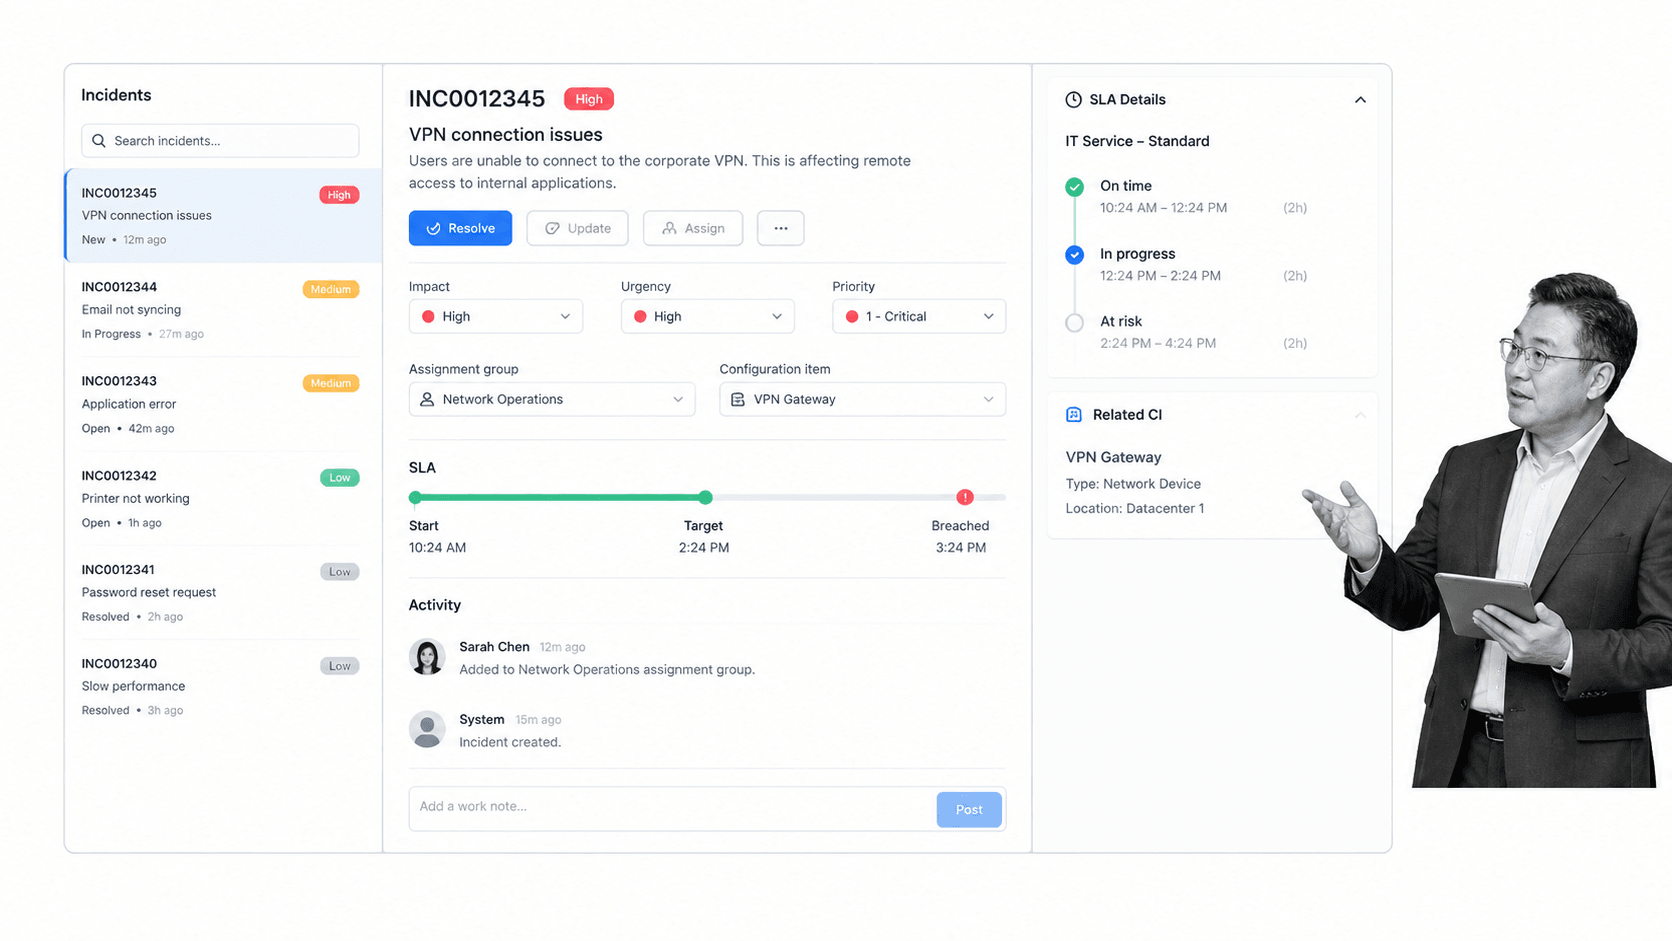Image resolution: width=1672 pixels, height=941 pixels.
Task: Click the Resolve button
Action: pos(460,228)
